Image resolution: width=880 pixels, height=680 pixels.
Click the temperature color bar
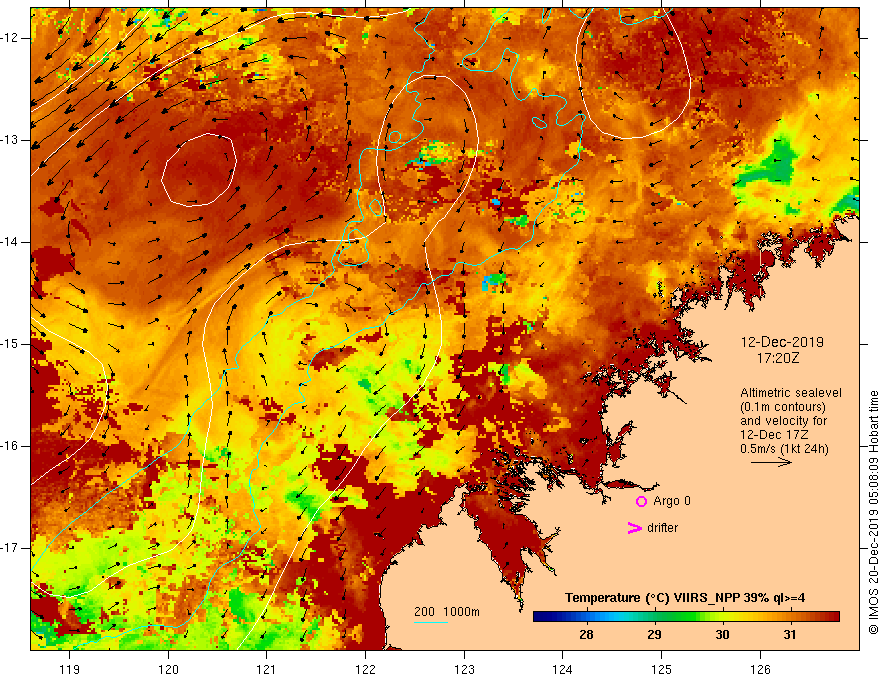click(x=686, y=617)
